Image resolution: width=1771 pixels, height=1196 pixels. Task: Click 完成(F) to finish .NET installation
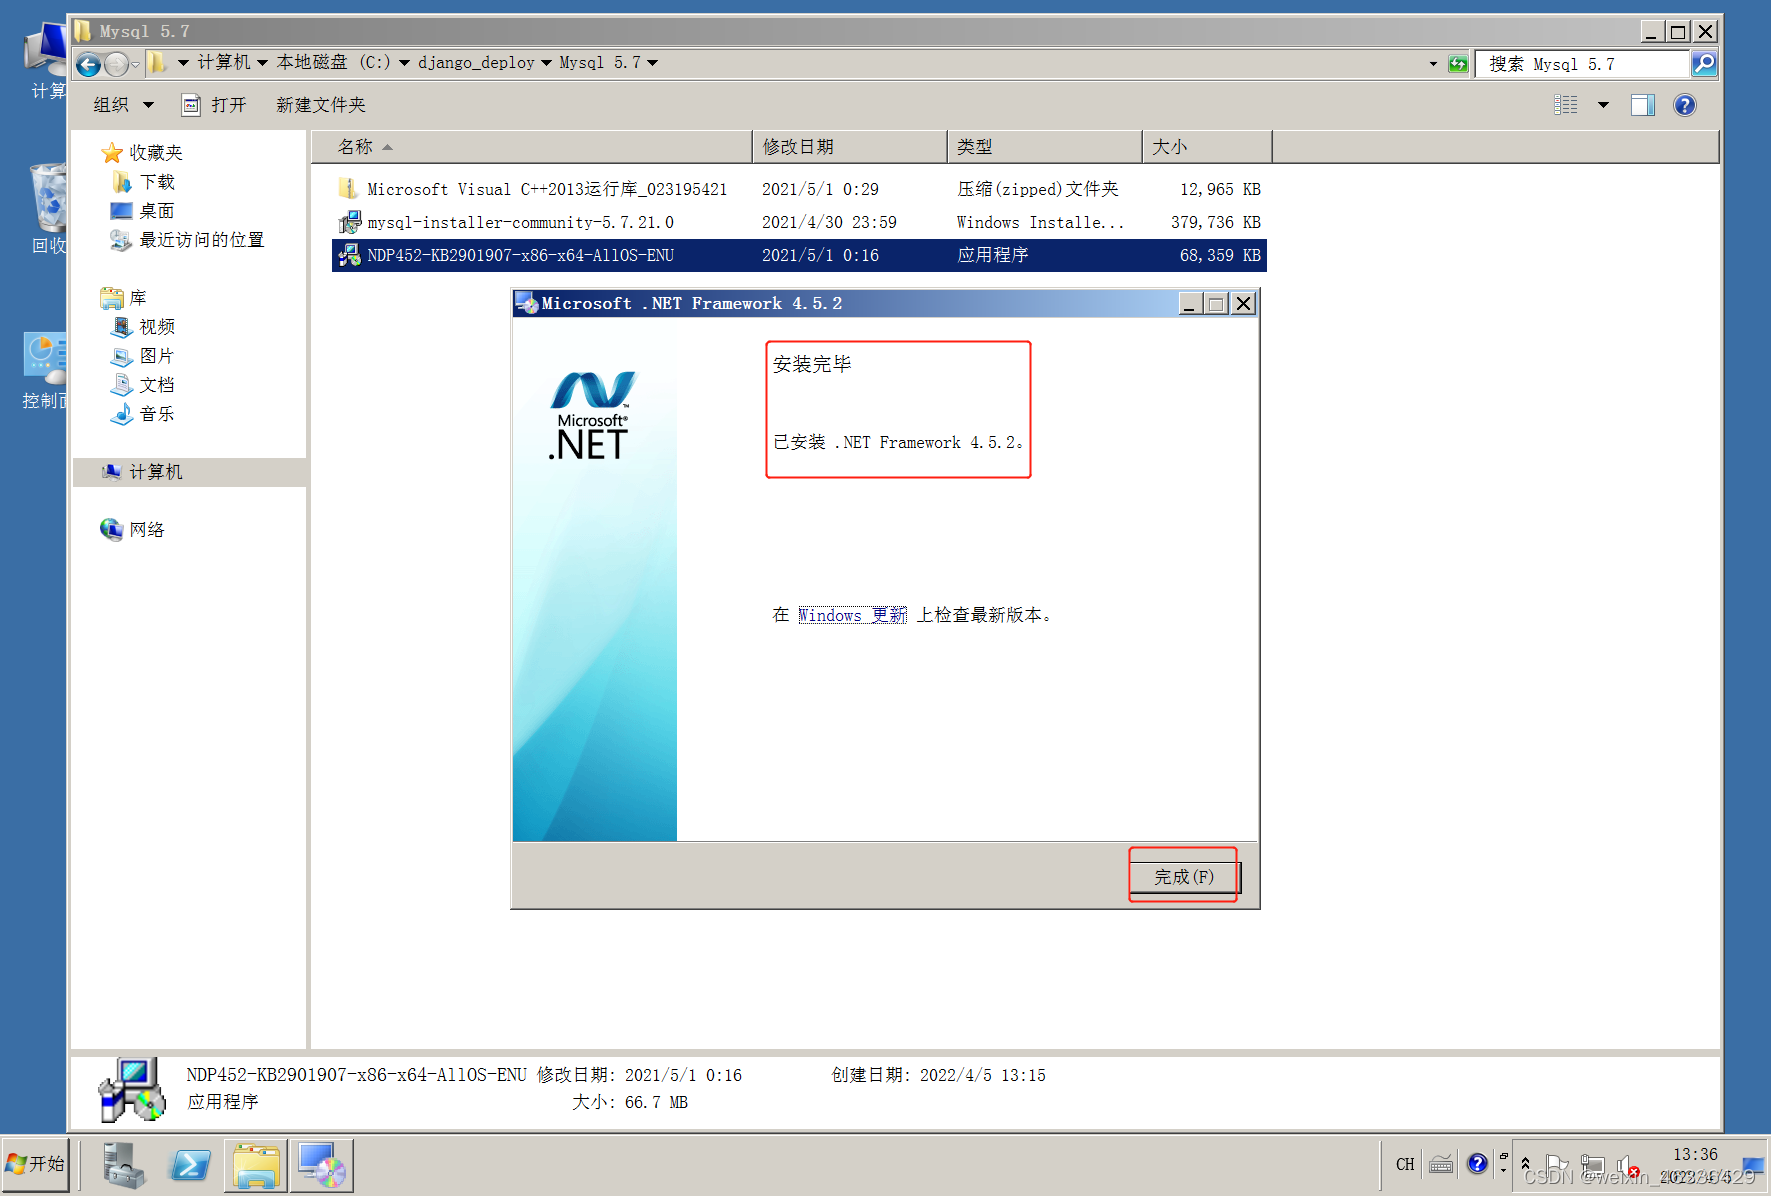click(x=1184, y=877)
